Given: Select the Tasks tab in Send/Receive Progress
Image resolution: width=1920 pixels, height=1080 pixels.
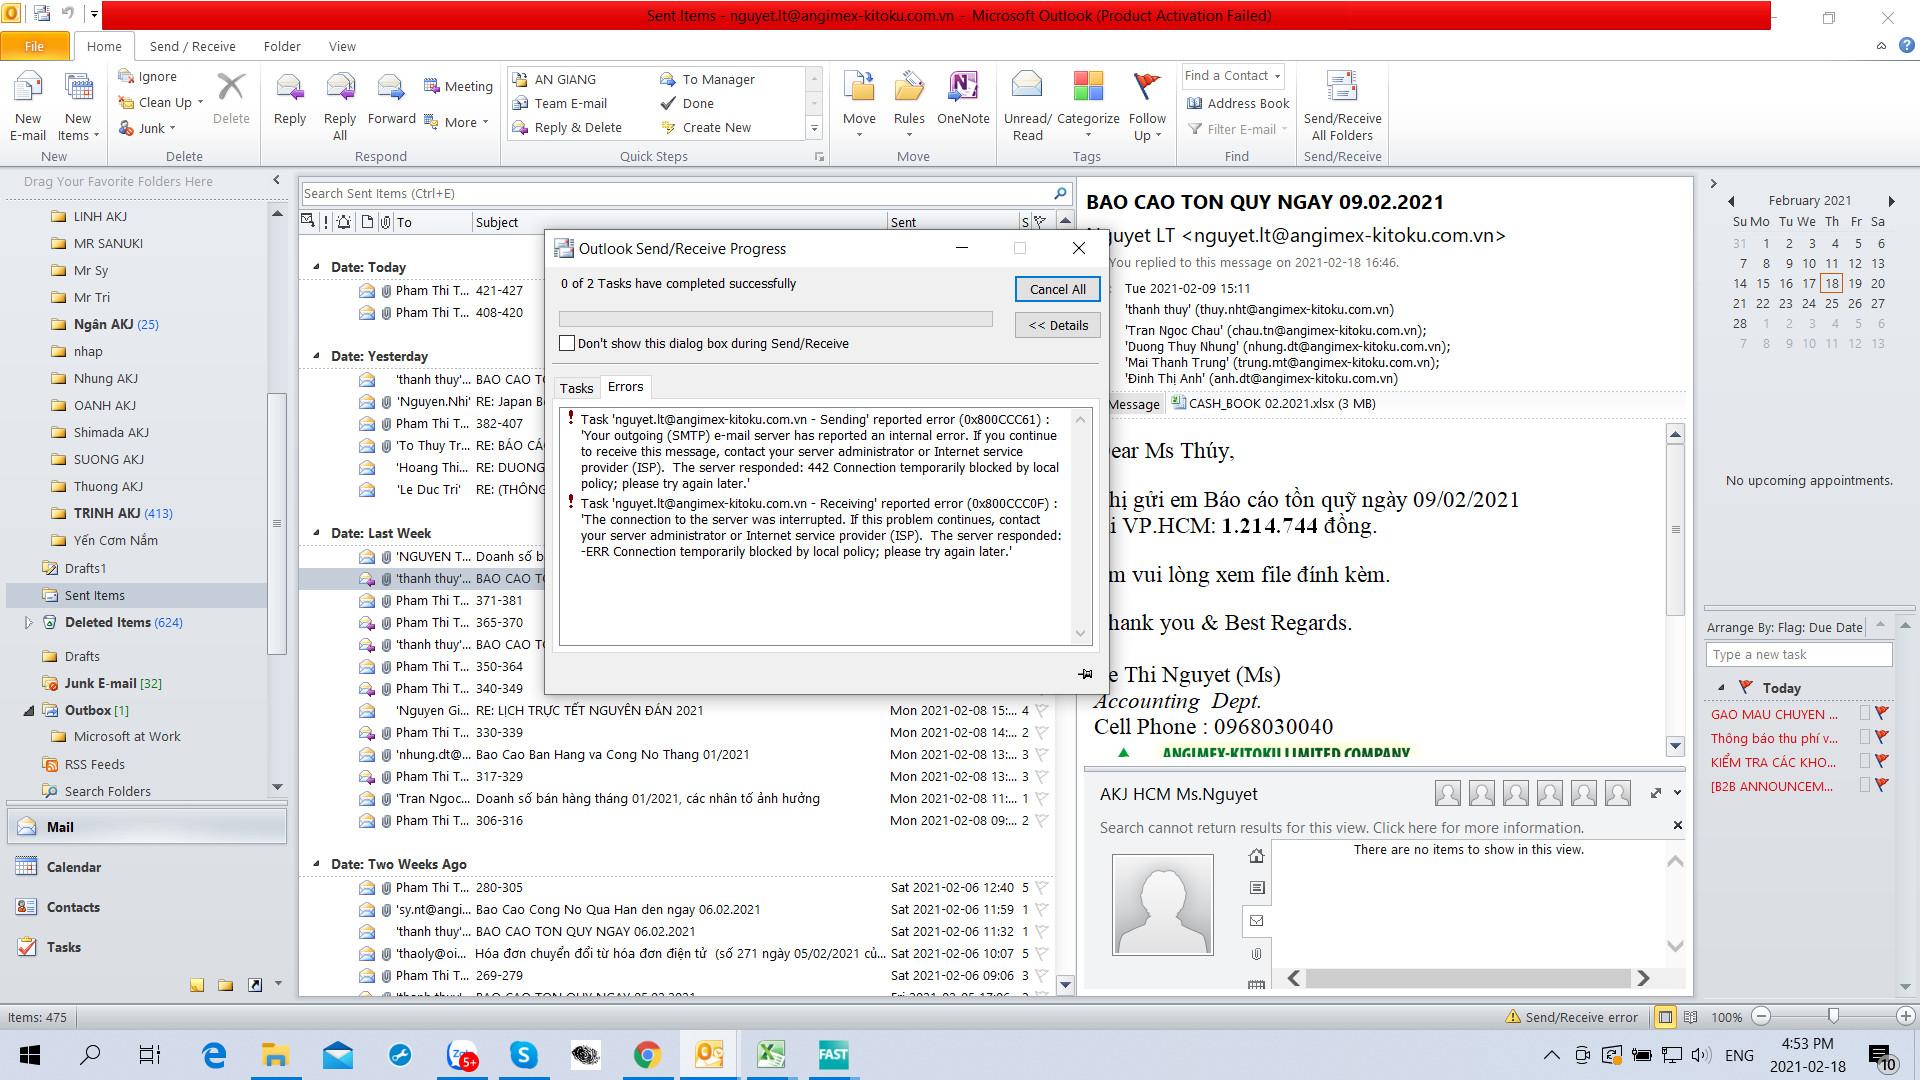Looking at the screenshot, I should click(578, 388).
